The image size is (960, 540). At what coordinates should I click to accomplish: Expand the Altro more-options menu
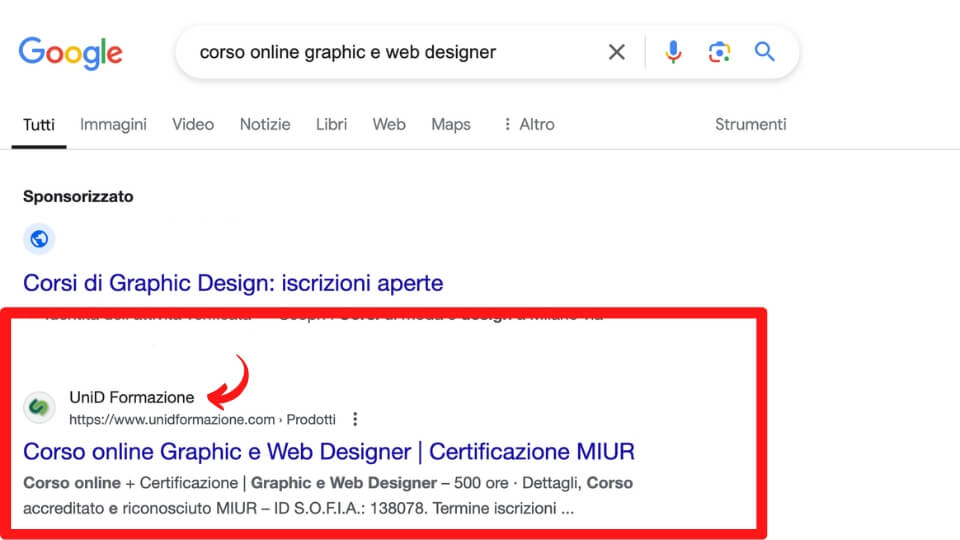click(x=529, y=124)
